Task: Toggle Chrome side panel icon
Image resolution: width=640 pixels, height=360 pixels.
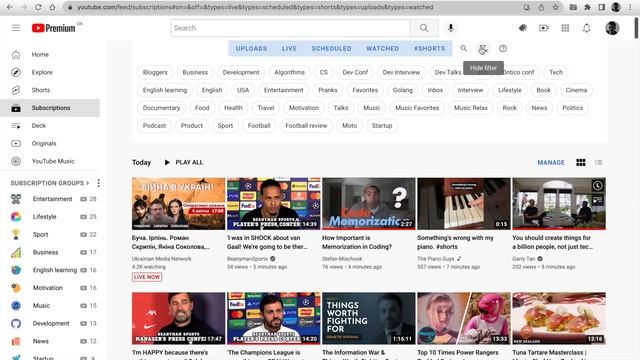Action: click(x=602, y=7)
